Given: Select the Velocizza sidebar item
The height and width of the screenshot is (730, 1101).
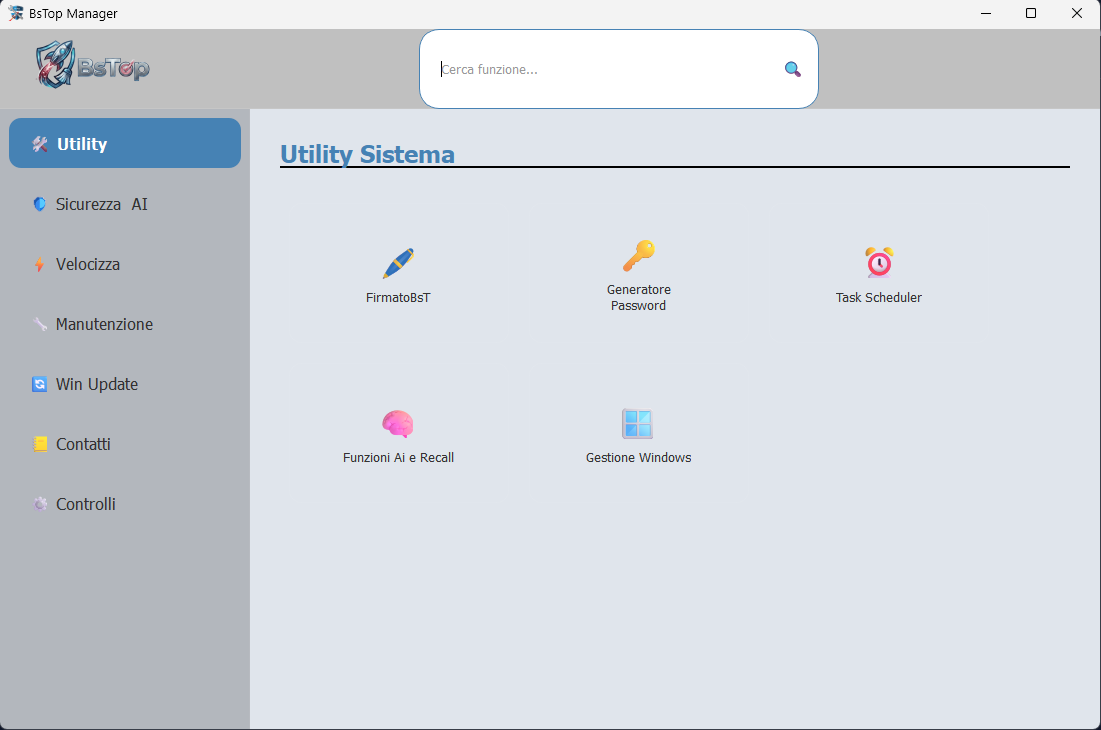Looking at the screenshot, I should tap(89, 263).
